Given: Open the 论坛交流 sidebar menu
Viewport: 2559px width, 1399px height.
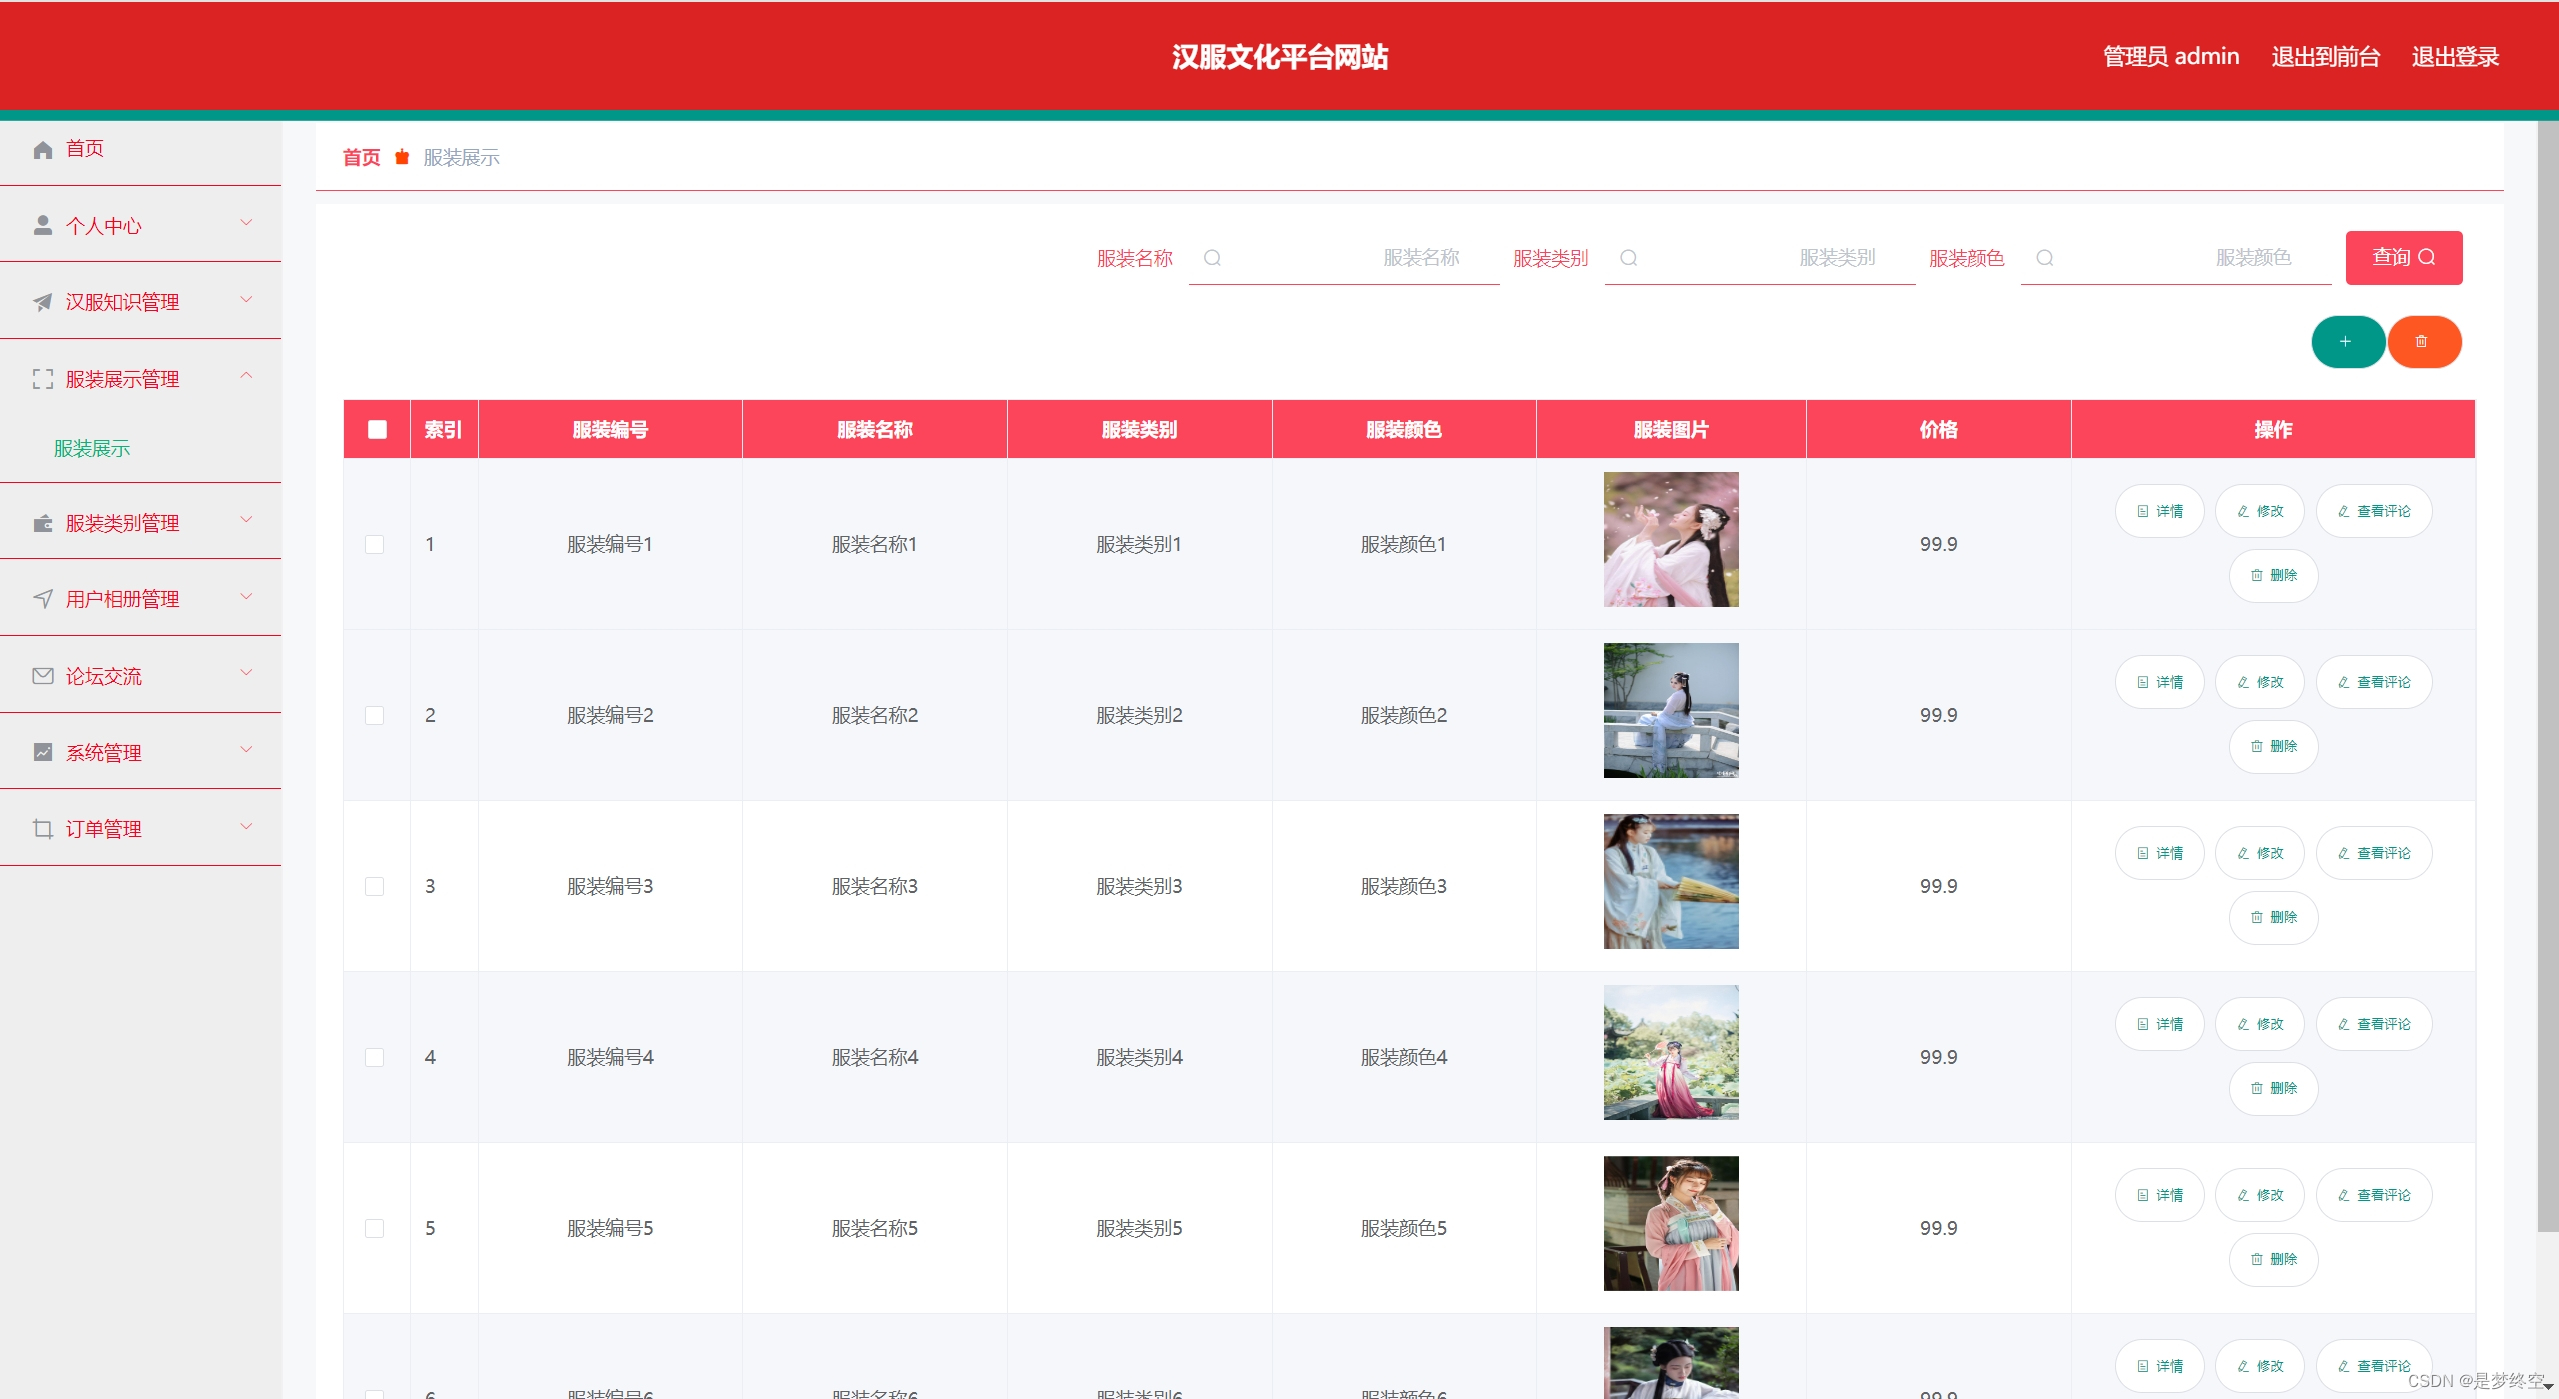Looking at the screenshot, I should pos(140,676).
